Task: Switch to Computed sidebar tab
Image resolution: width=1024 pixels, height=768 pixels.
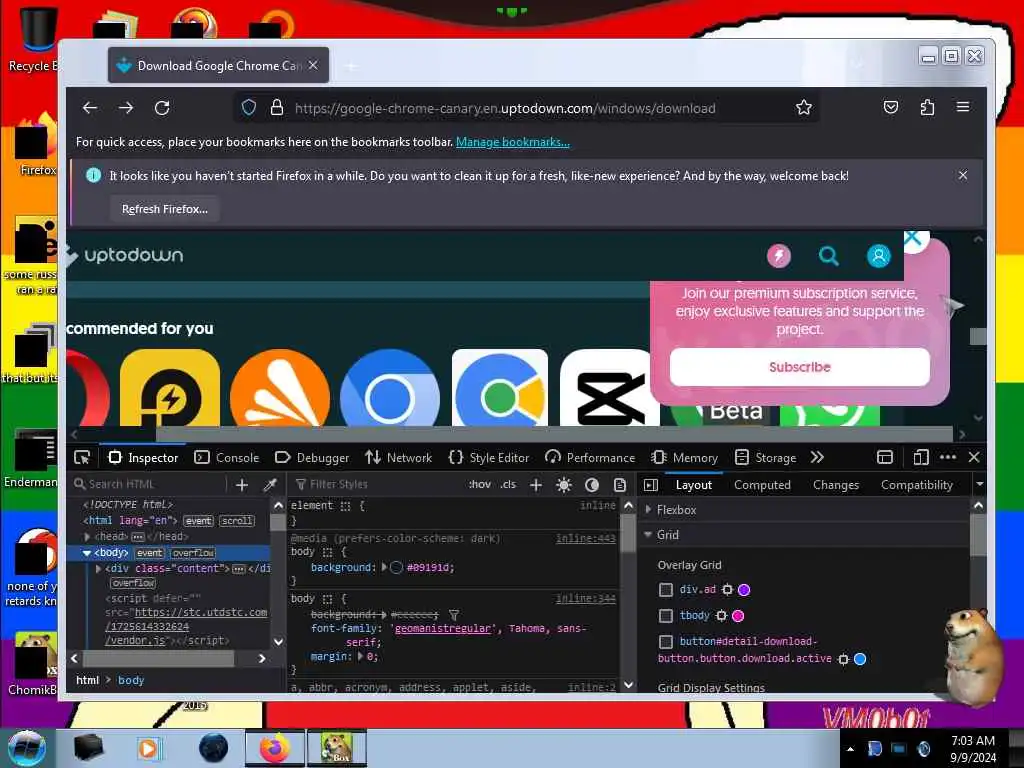Action: point(762,485)
